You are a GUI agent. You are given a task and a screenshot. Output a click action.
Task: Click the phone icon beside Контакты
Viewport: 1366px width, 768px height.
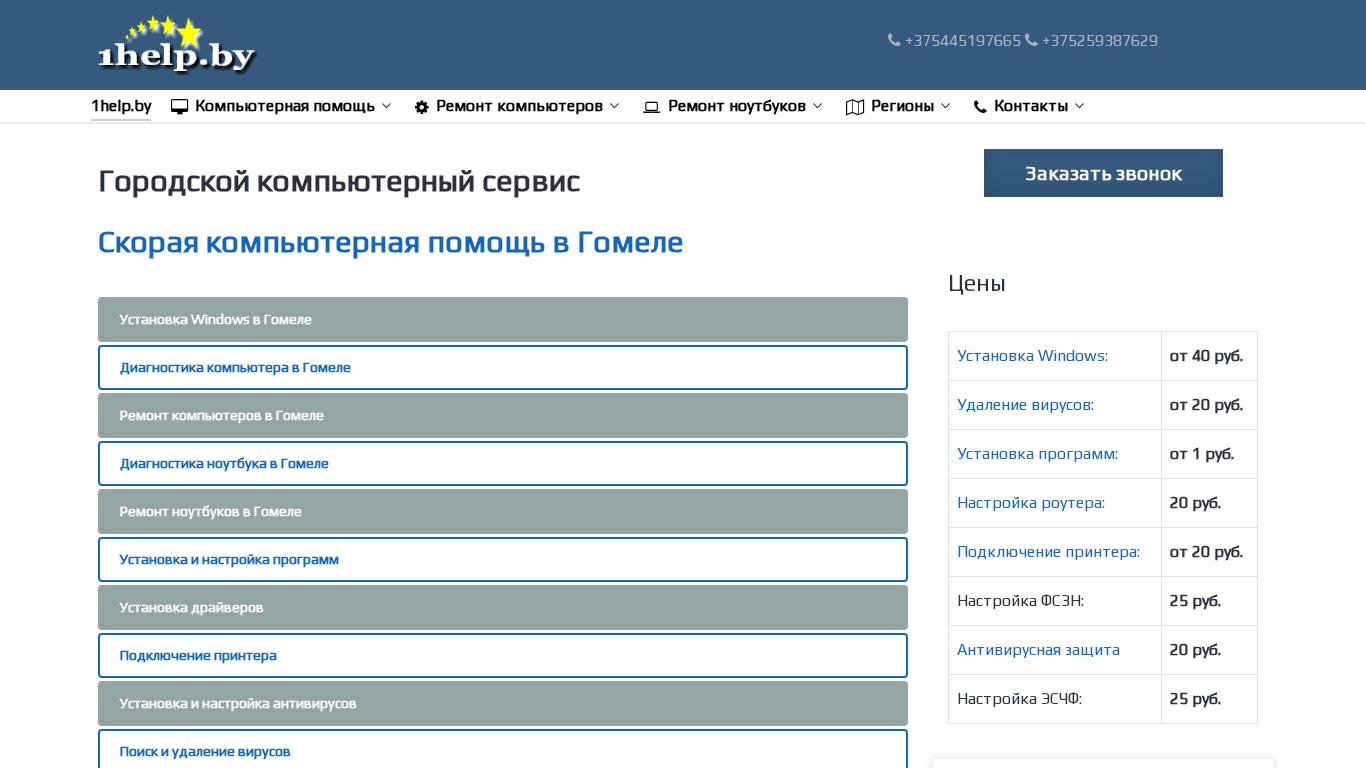(x=980, y=107)
